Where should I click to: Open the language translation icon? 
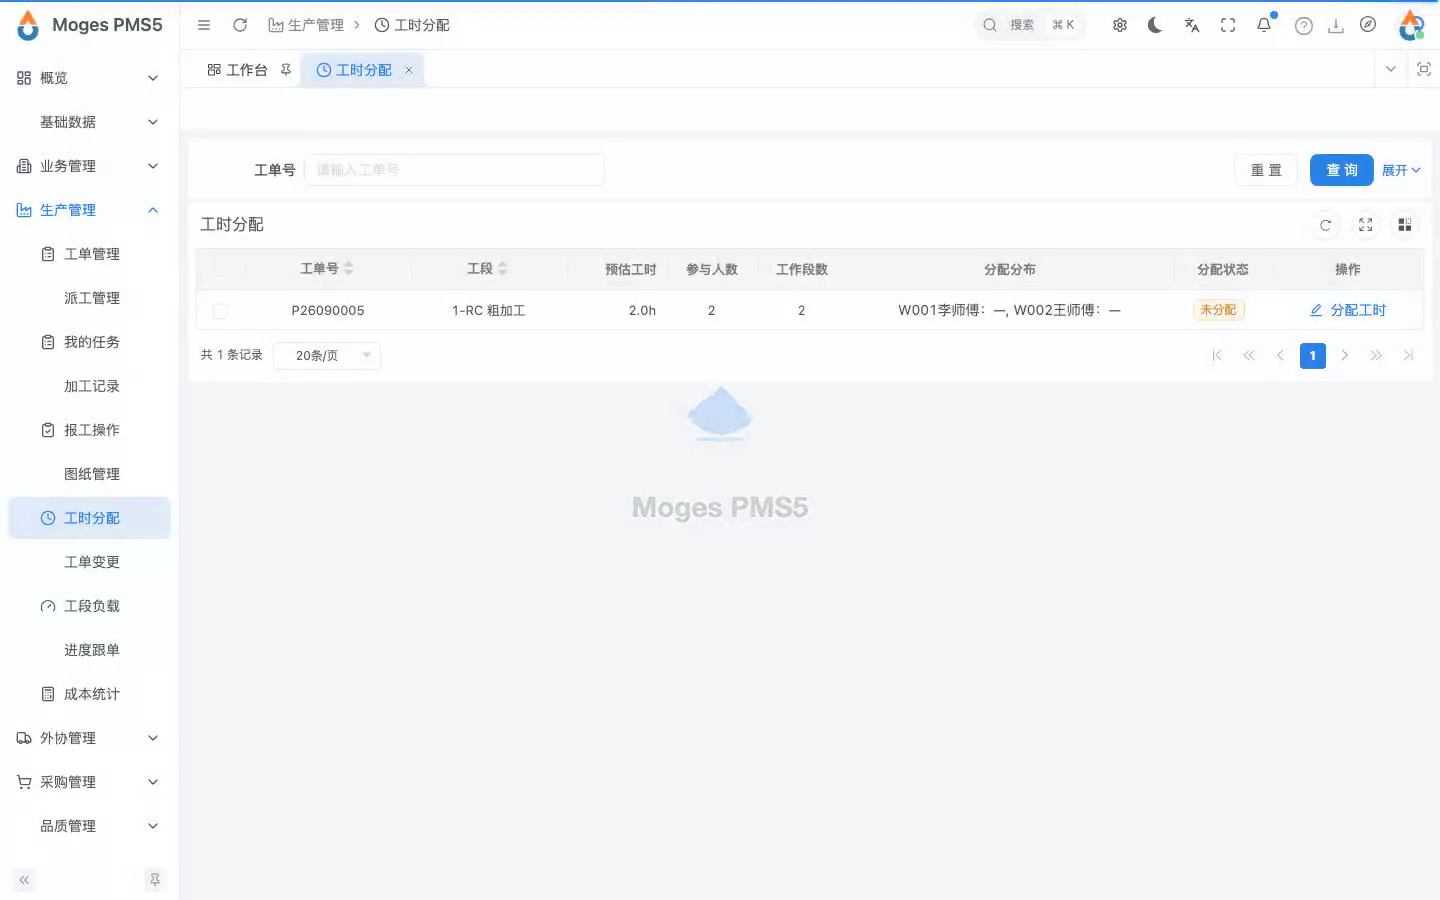[1192, 25]
